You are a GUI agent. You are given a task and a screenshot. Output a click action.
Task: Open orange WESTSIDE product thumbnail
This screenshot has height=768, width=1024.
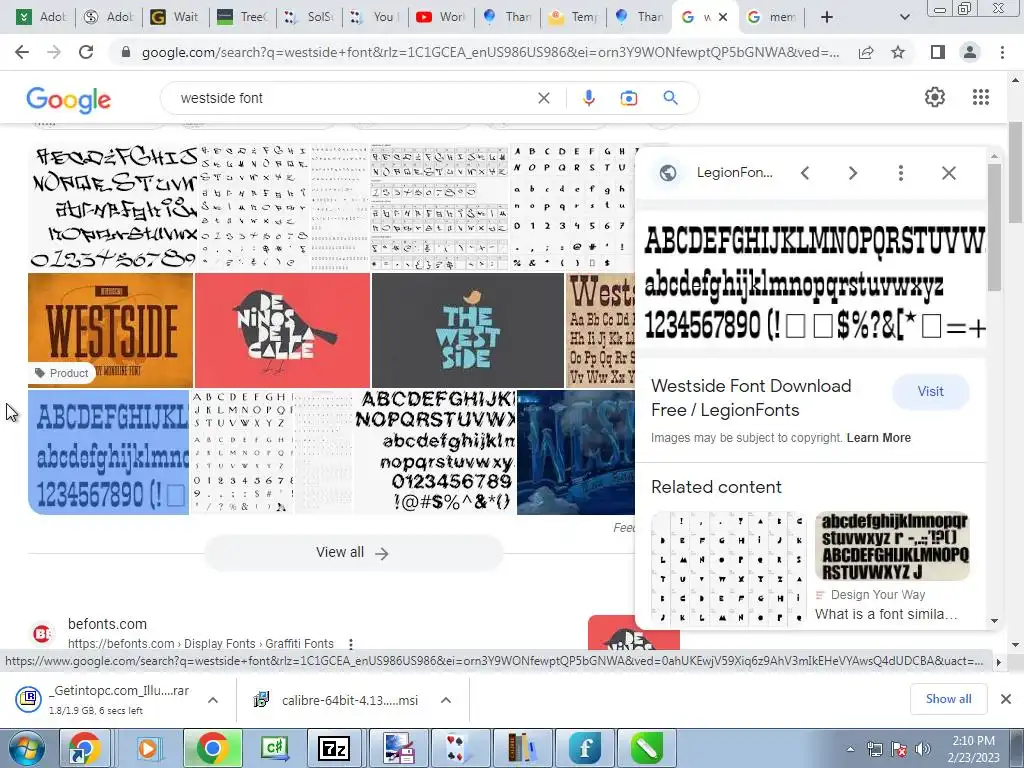tap(110, 330)
